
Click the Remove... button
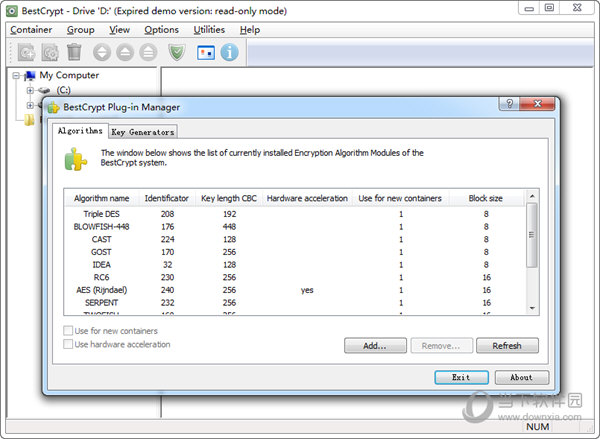click(441, 346)
